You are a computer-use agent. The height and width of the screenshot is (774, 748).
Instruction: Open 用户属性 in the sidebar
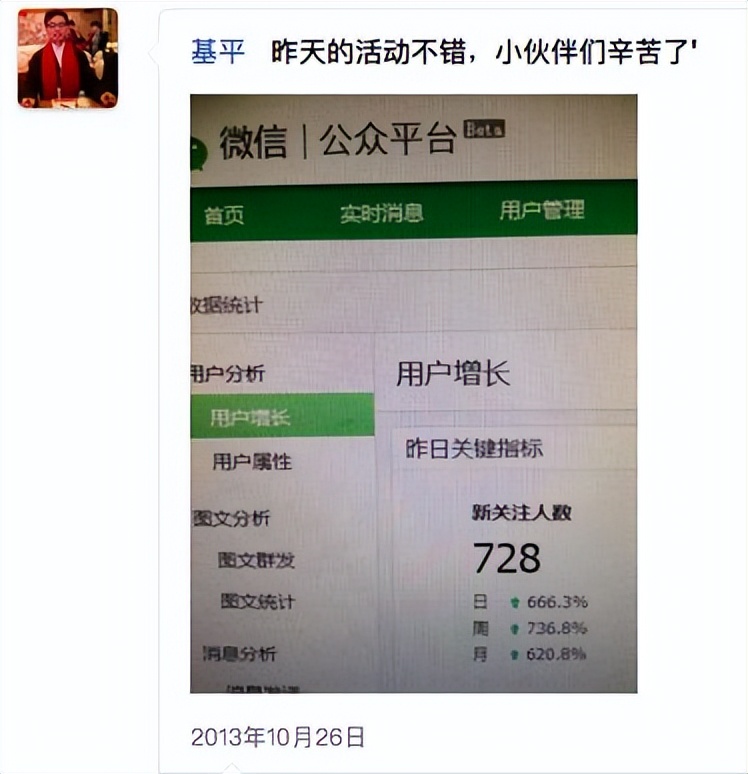(x=252, y=462)
